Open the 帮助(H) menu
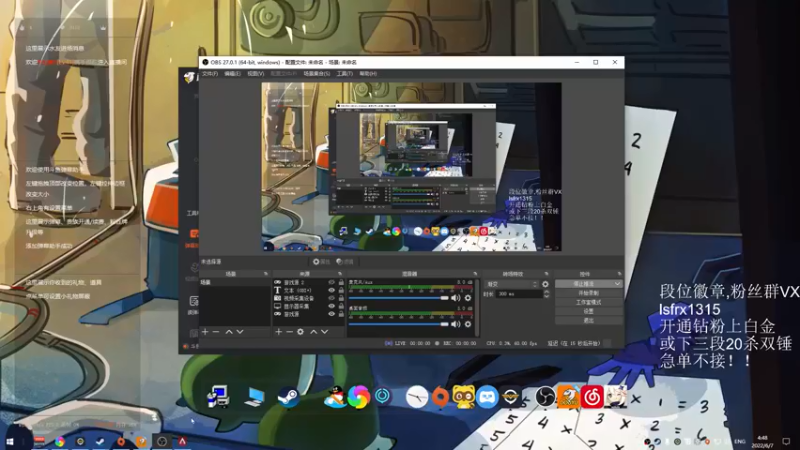Image resolution: width=800 pixels, height=450 pixels. pos(368,74)
